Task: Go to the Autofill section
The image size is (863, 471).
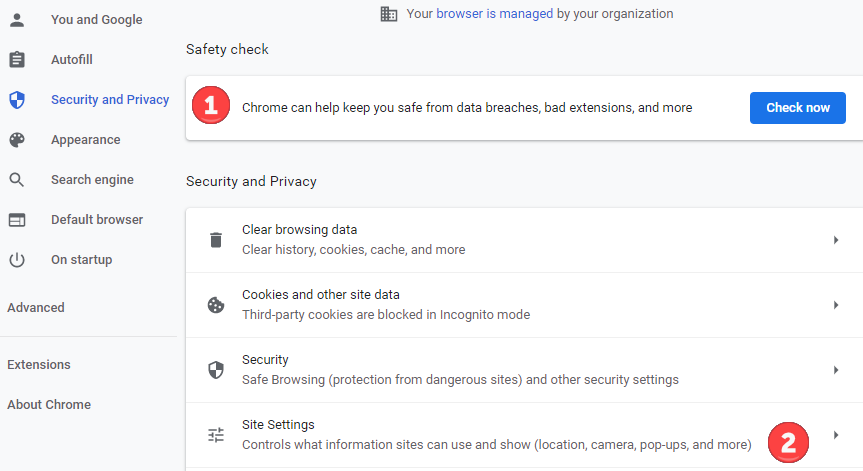Action: pyautogui.click(x=72, y=59)
